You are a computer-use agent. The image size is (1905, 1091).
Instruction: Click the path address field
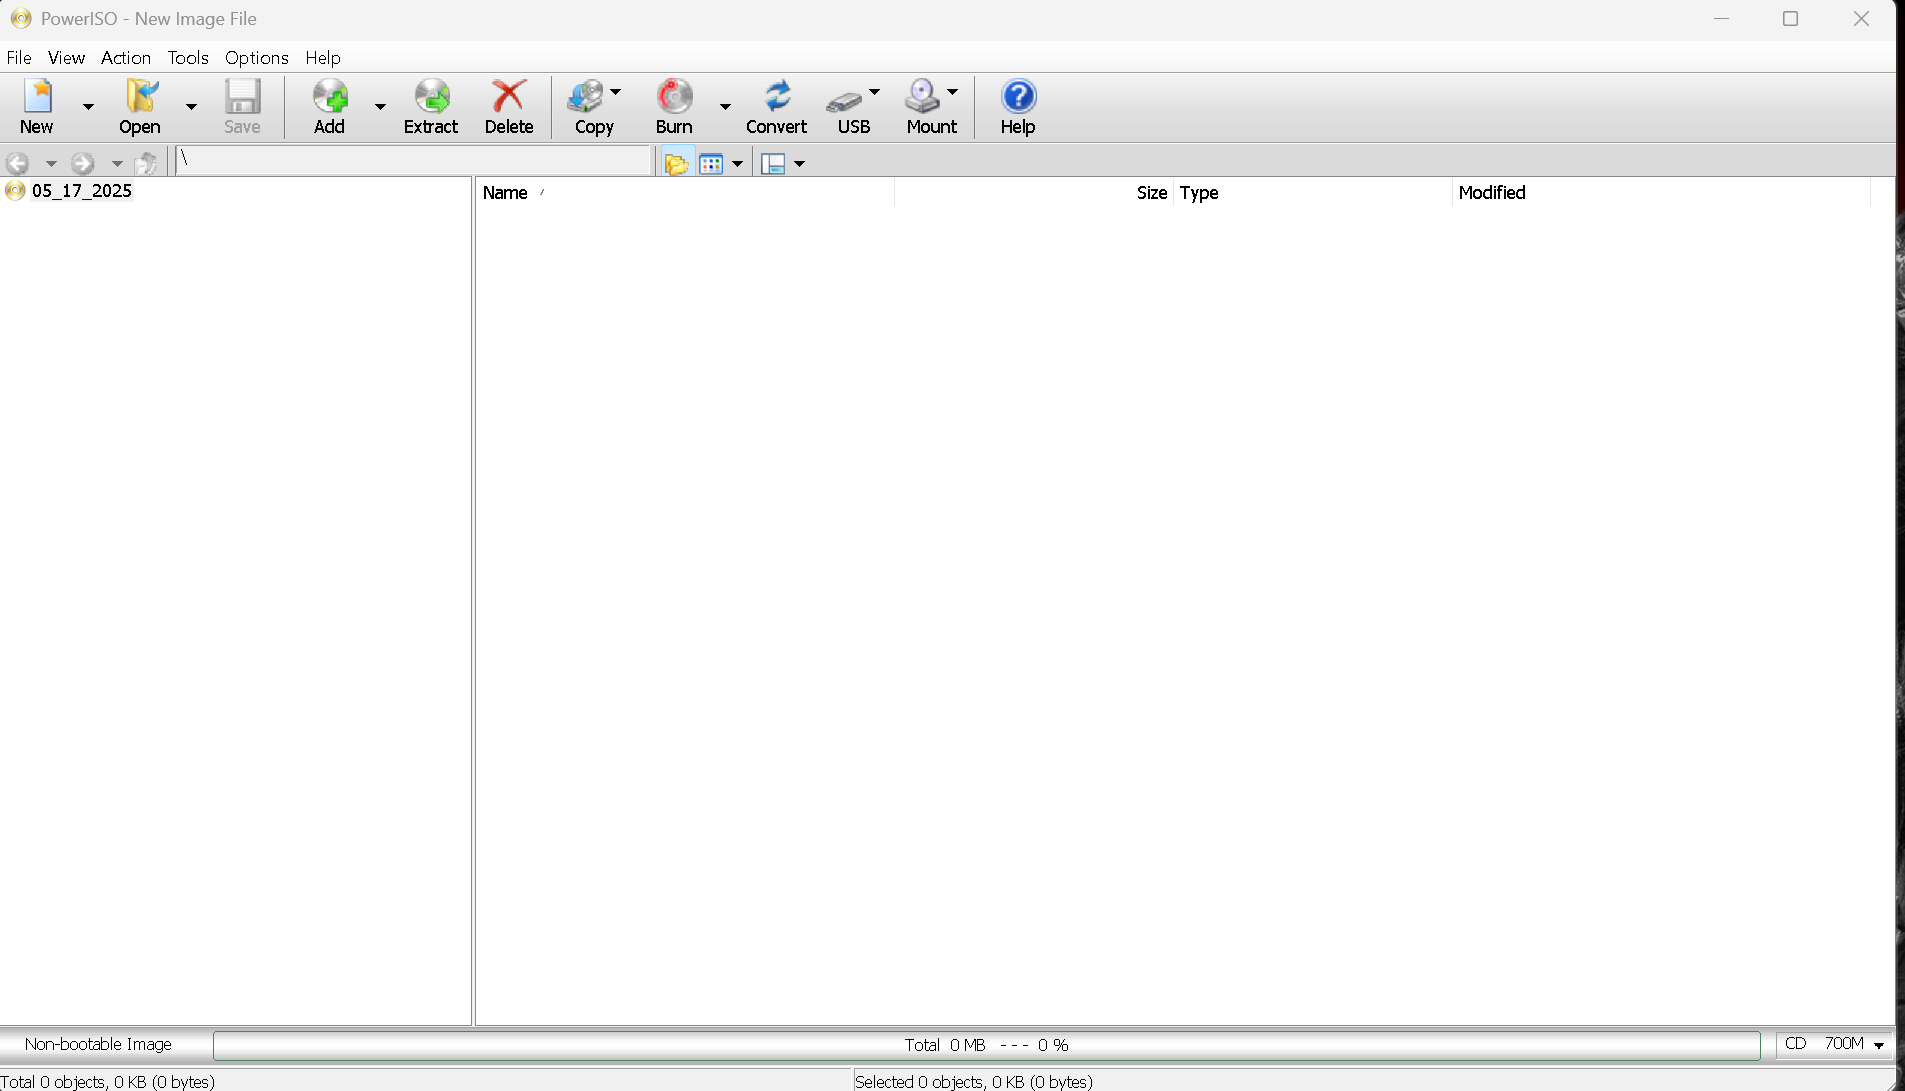click(x=414, y=160)
